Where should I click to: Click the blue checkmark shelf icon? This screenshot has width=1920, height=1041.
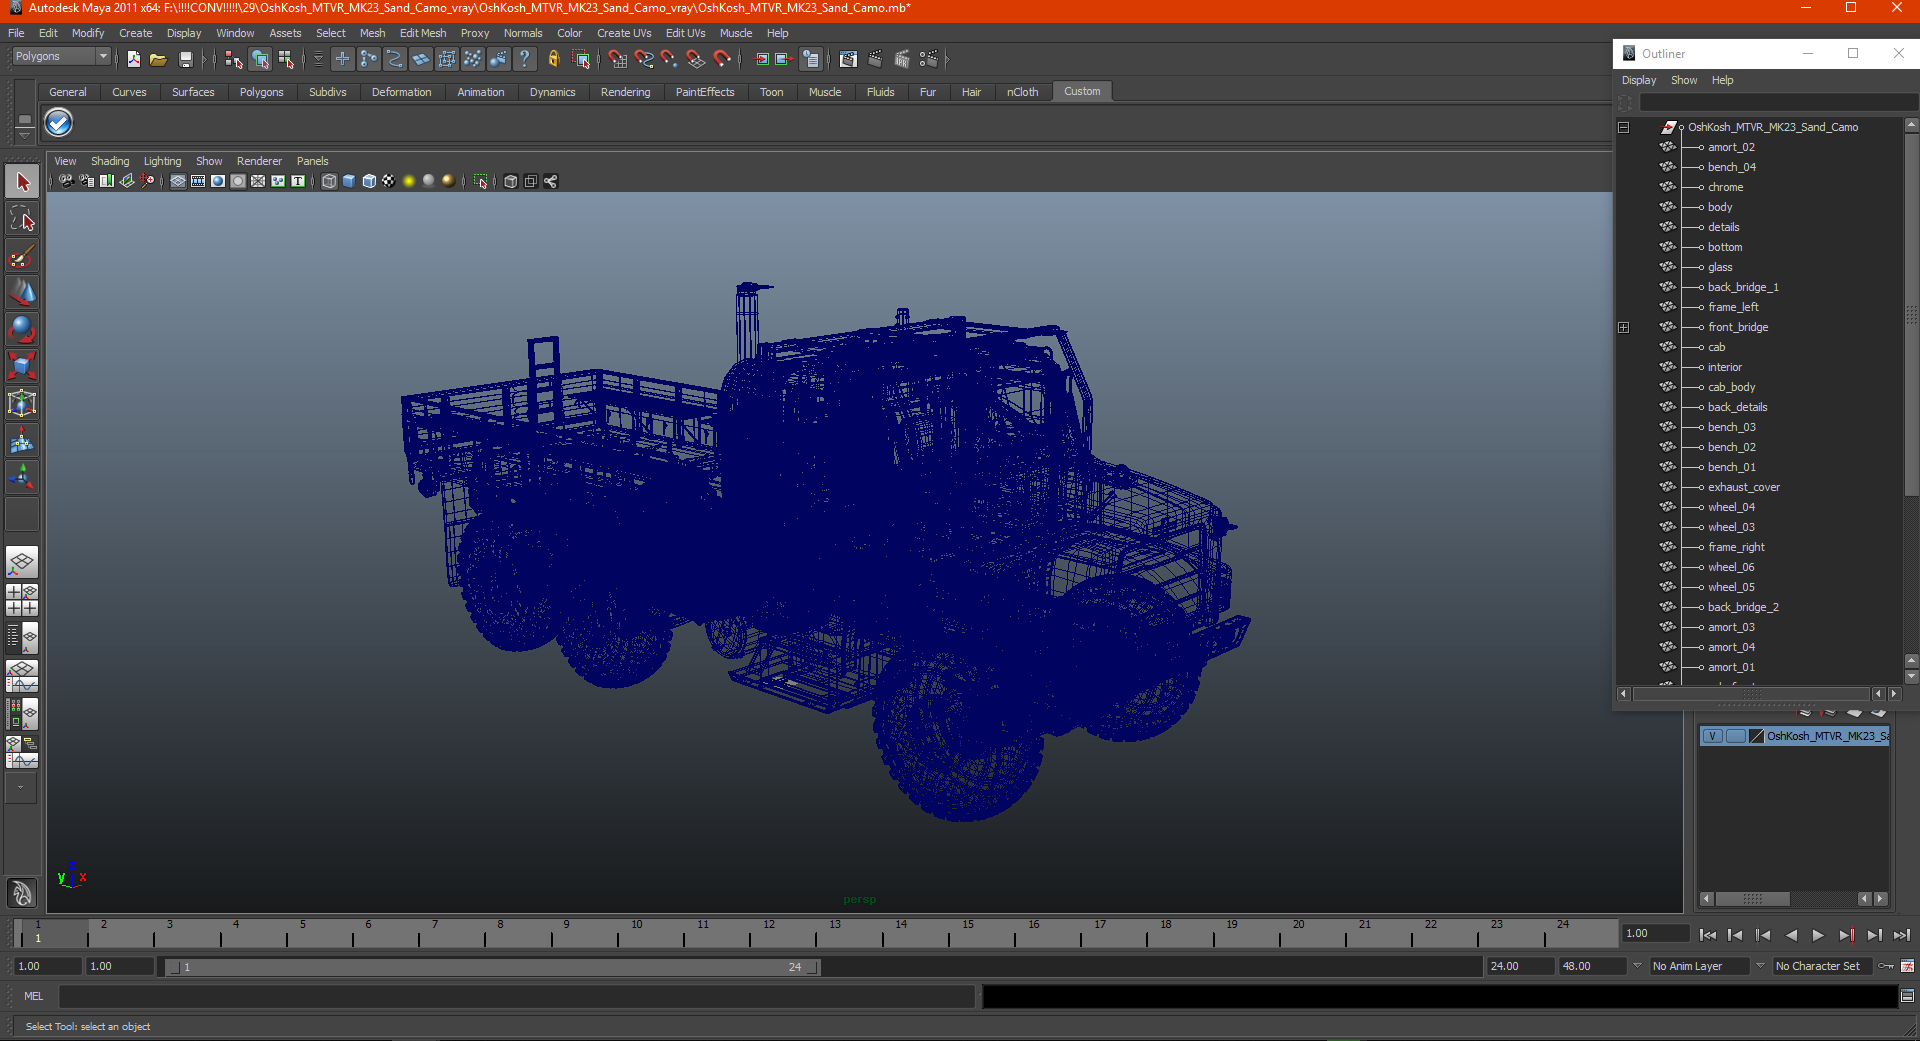coord(59,123)
